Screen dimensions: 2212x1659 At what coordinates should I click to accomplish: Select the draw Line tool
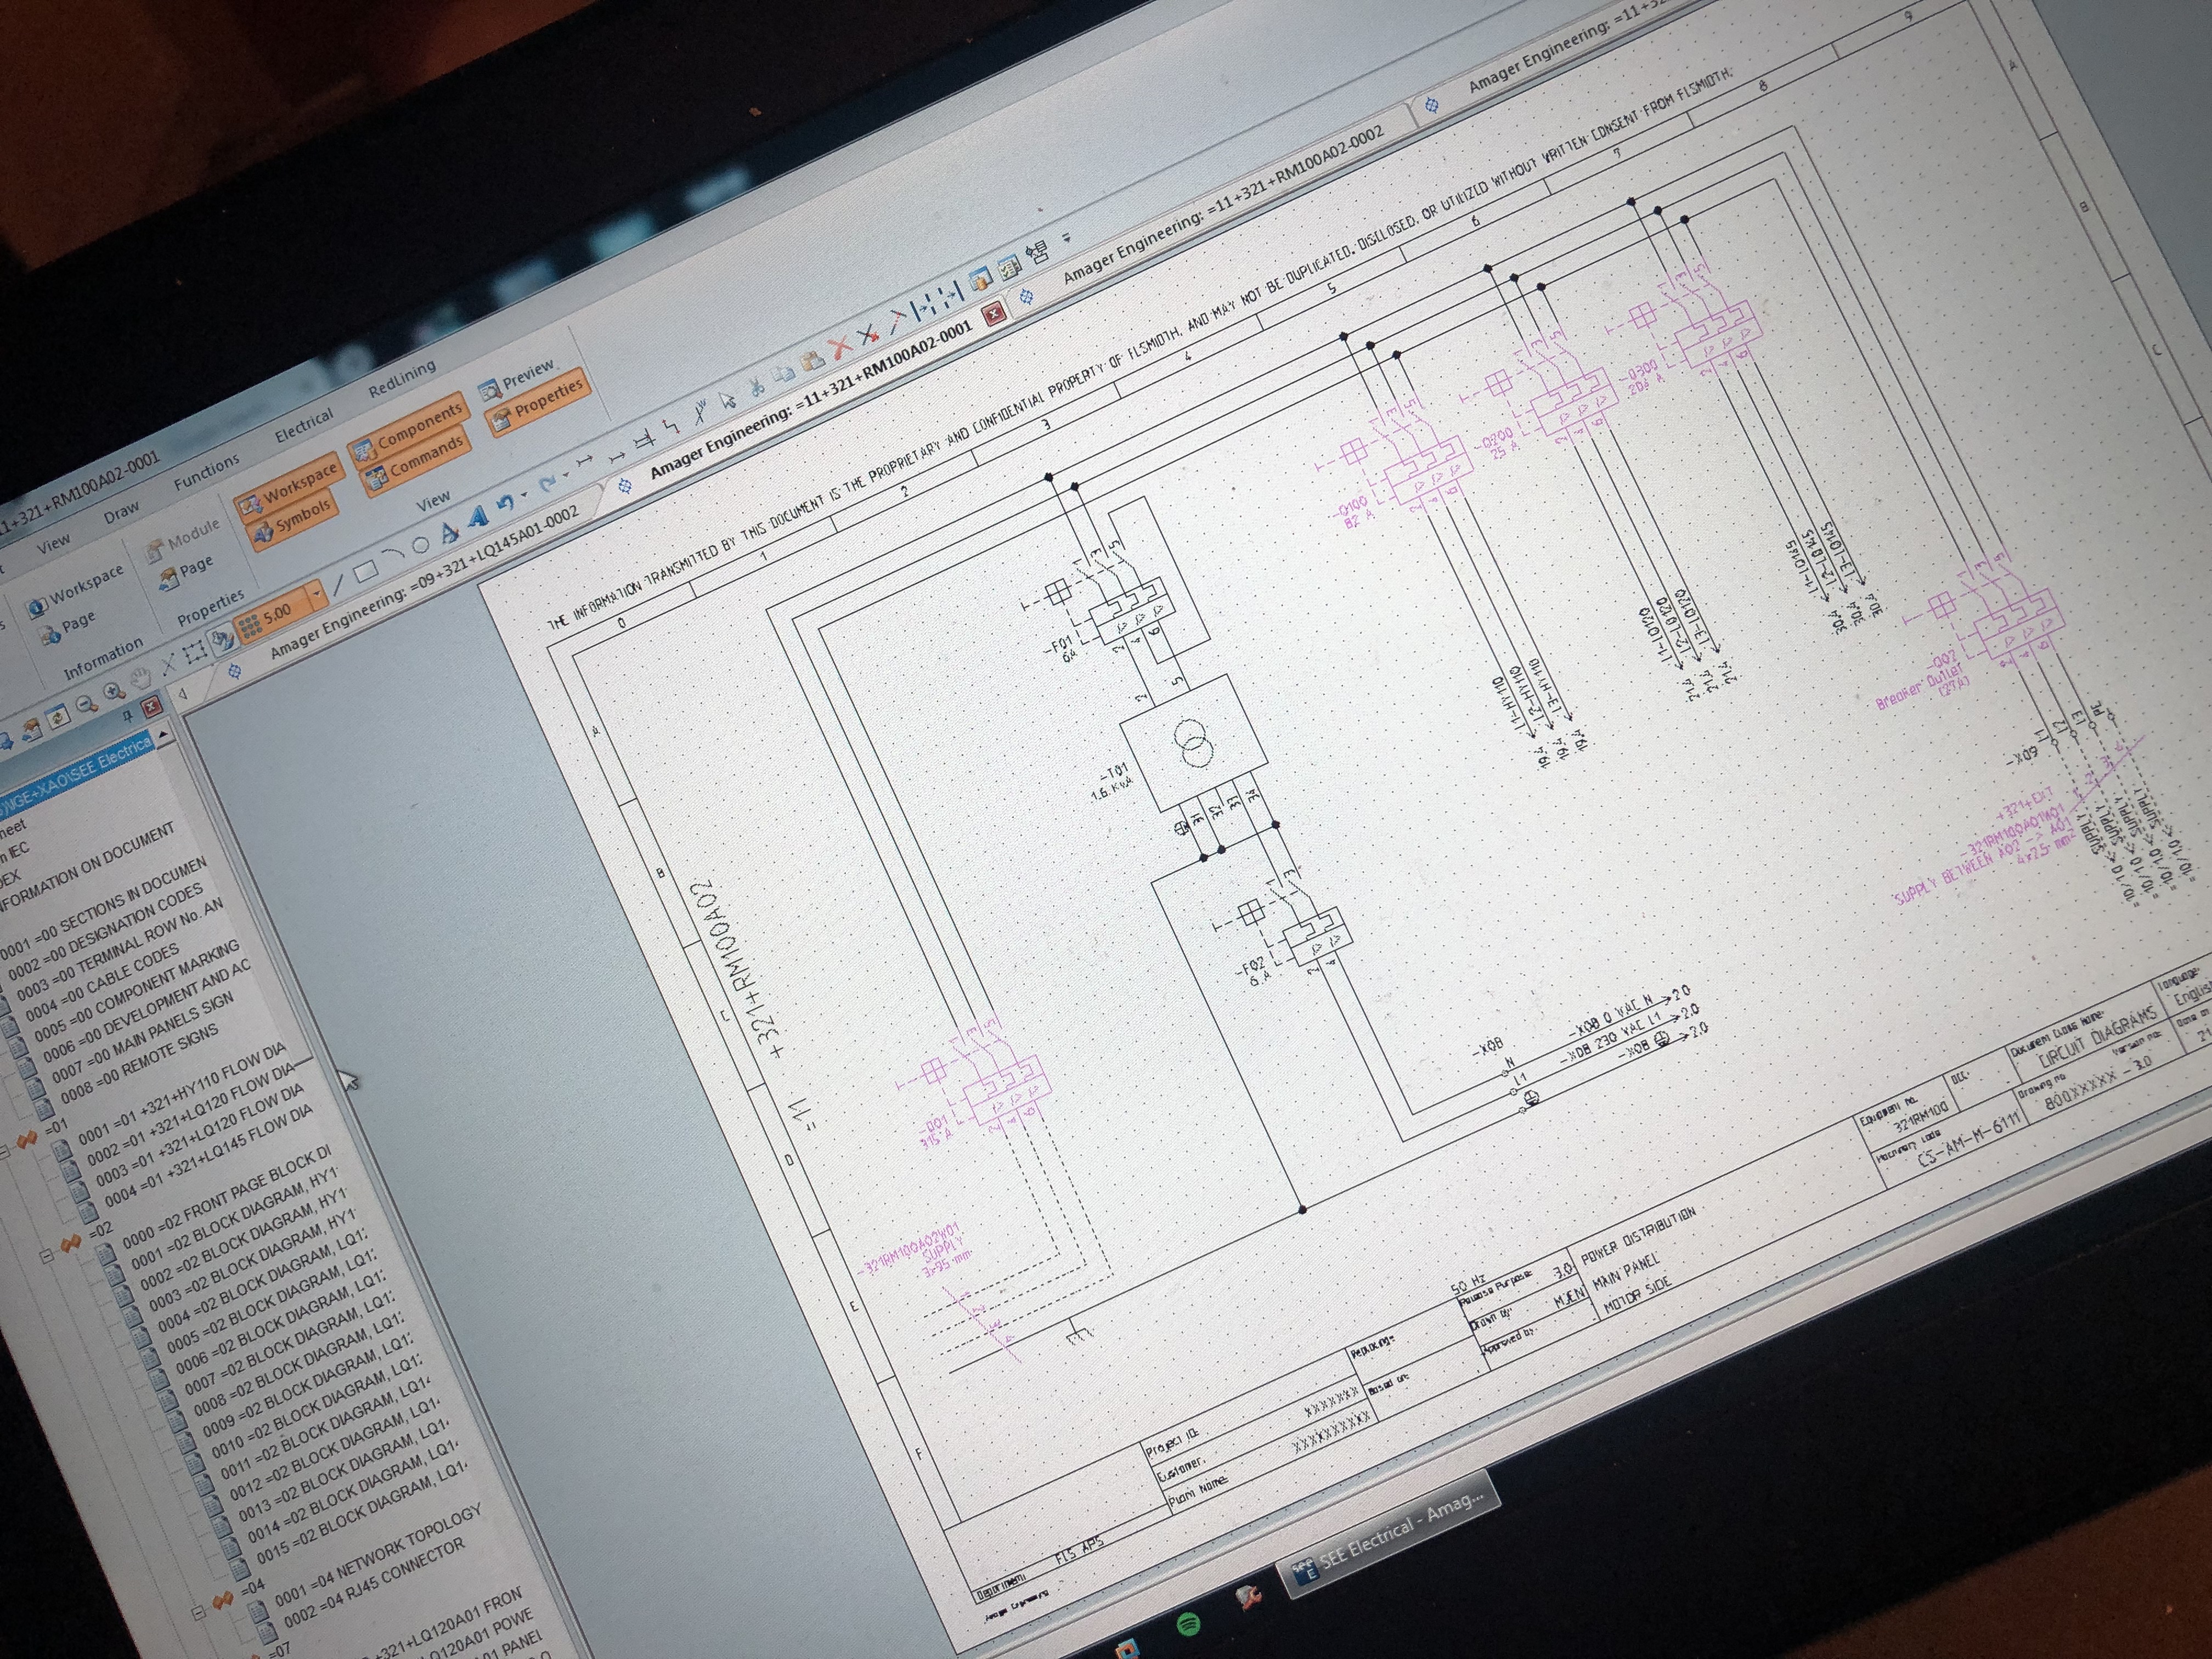(339, 585)
